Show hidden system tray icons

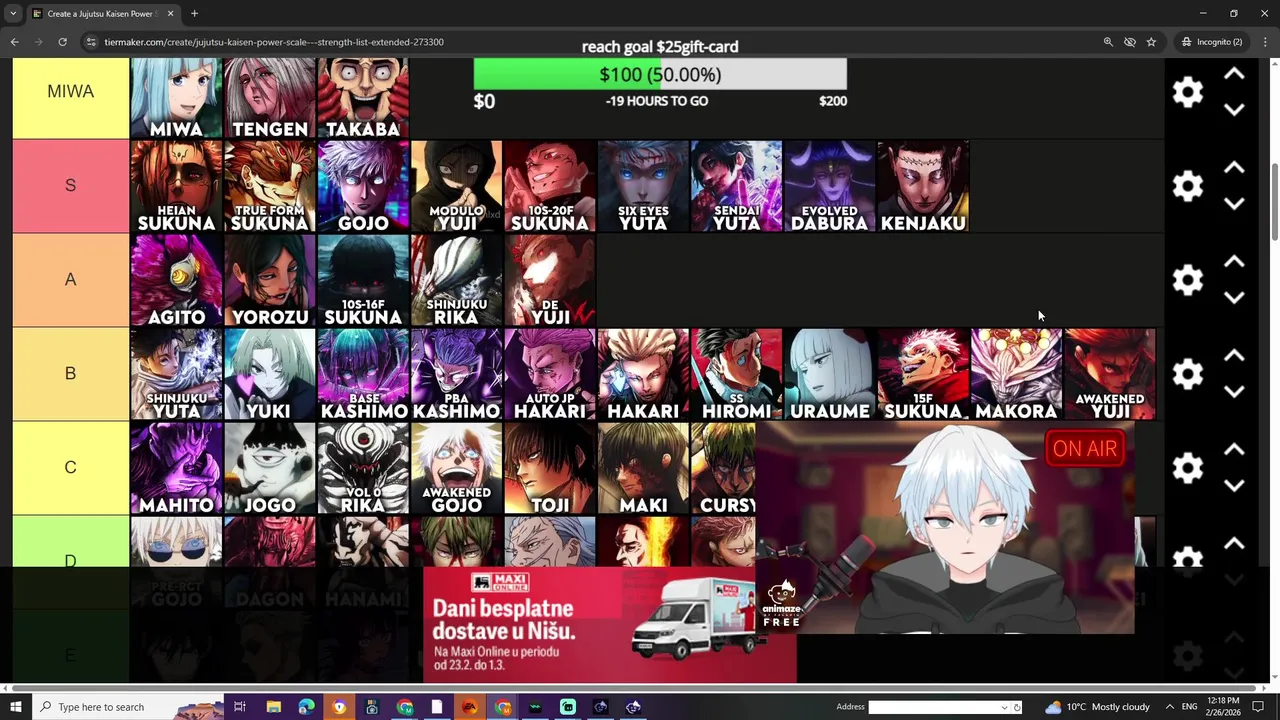1169,707
